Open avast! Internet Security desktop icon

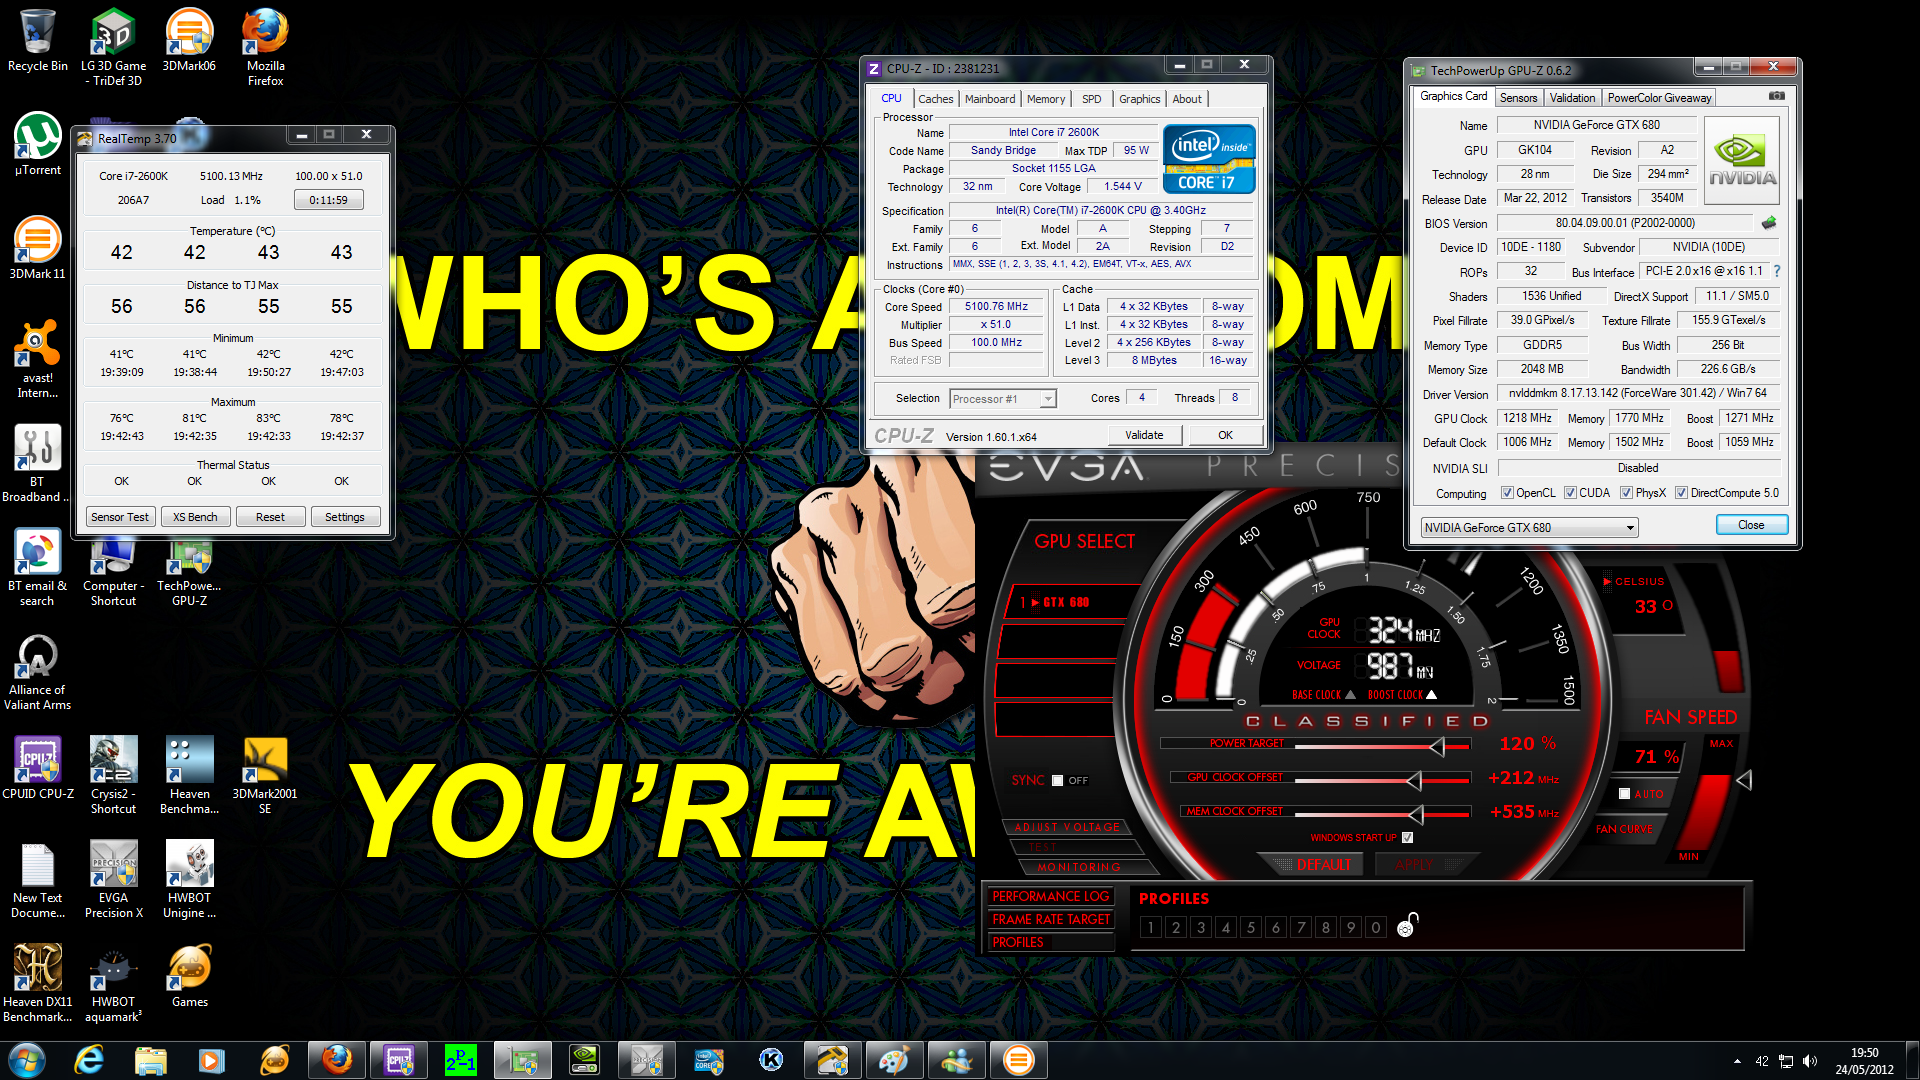pyautogui.click(x=37, y=359)
